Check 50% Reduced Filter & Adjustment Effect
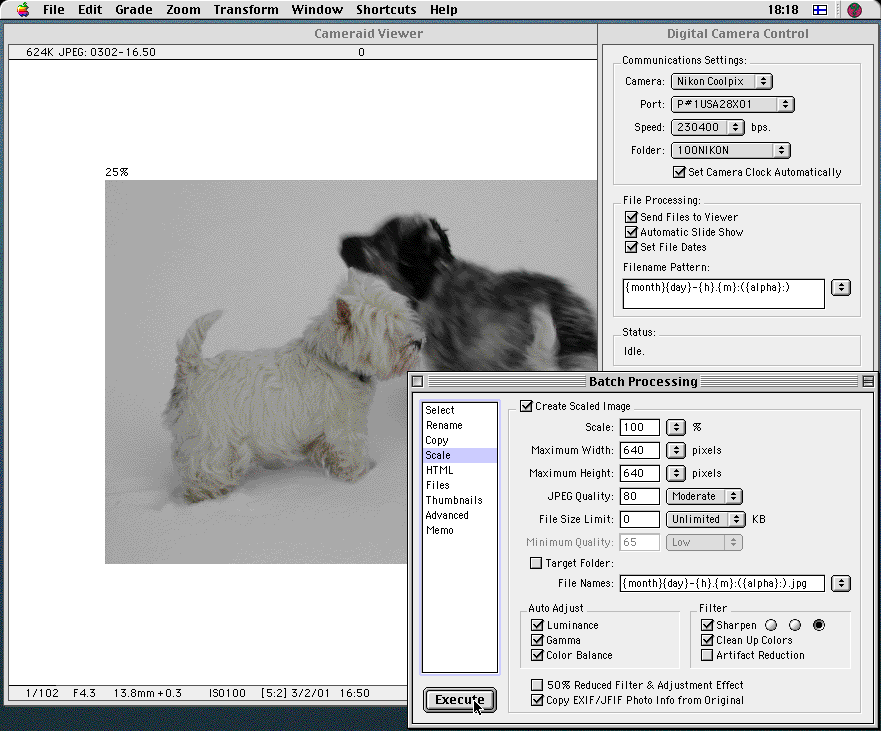The height and width of the screenshot is (731, 881). pos(537,685)
